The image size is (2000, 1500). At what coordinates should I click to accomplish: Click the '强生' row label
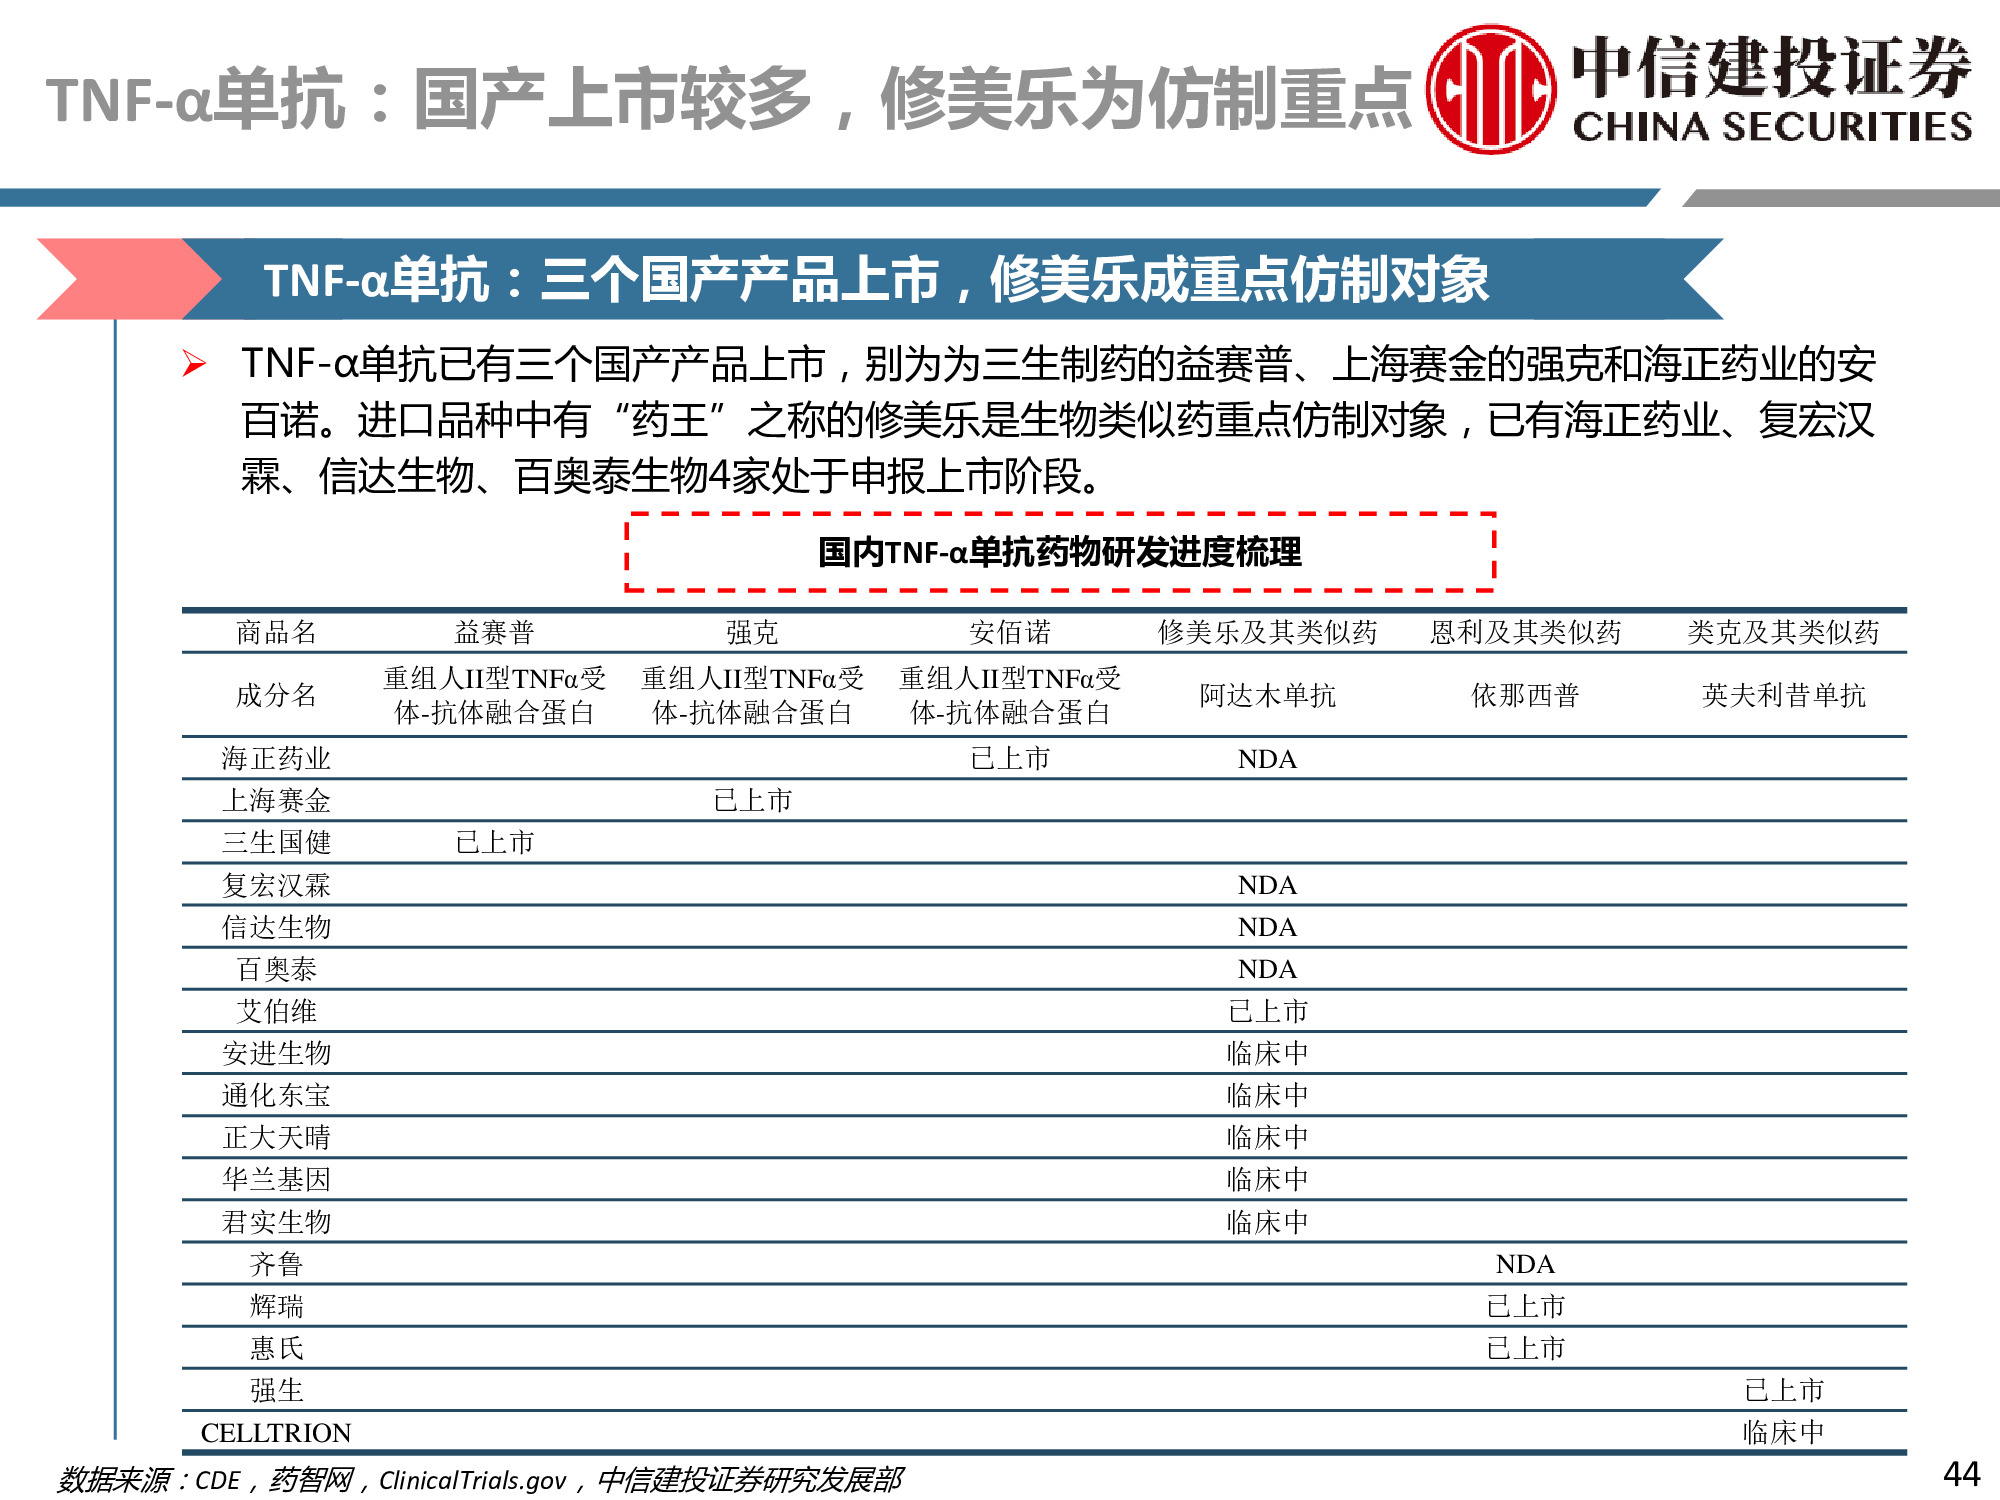pyautogui.click(x=276, y=1390)
